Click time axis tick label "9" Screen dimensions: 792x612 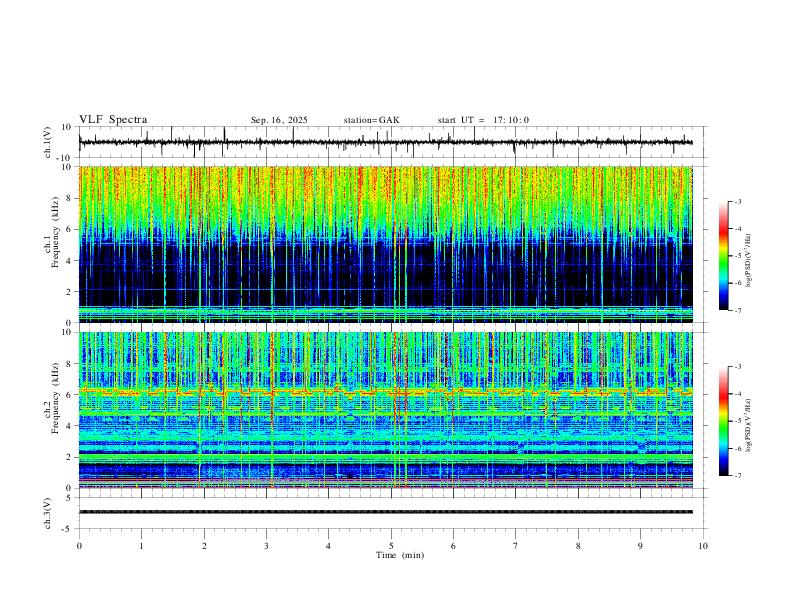[640, 546]
